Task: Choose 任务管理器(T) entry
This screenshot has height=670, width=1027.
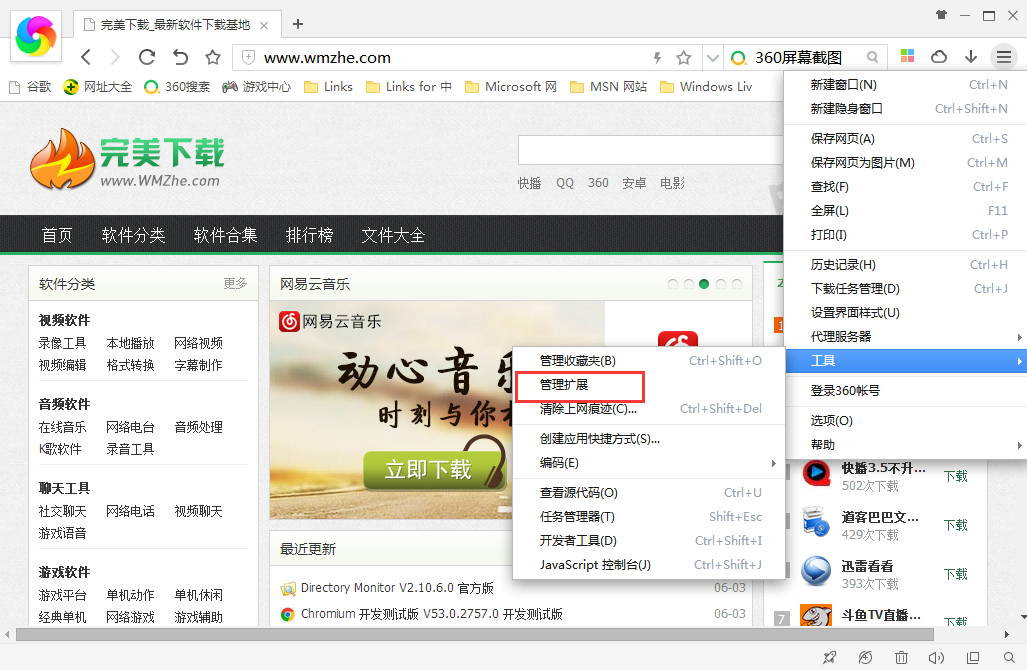Action: pyautogui.click(x=649, y=517)
